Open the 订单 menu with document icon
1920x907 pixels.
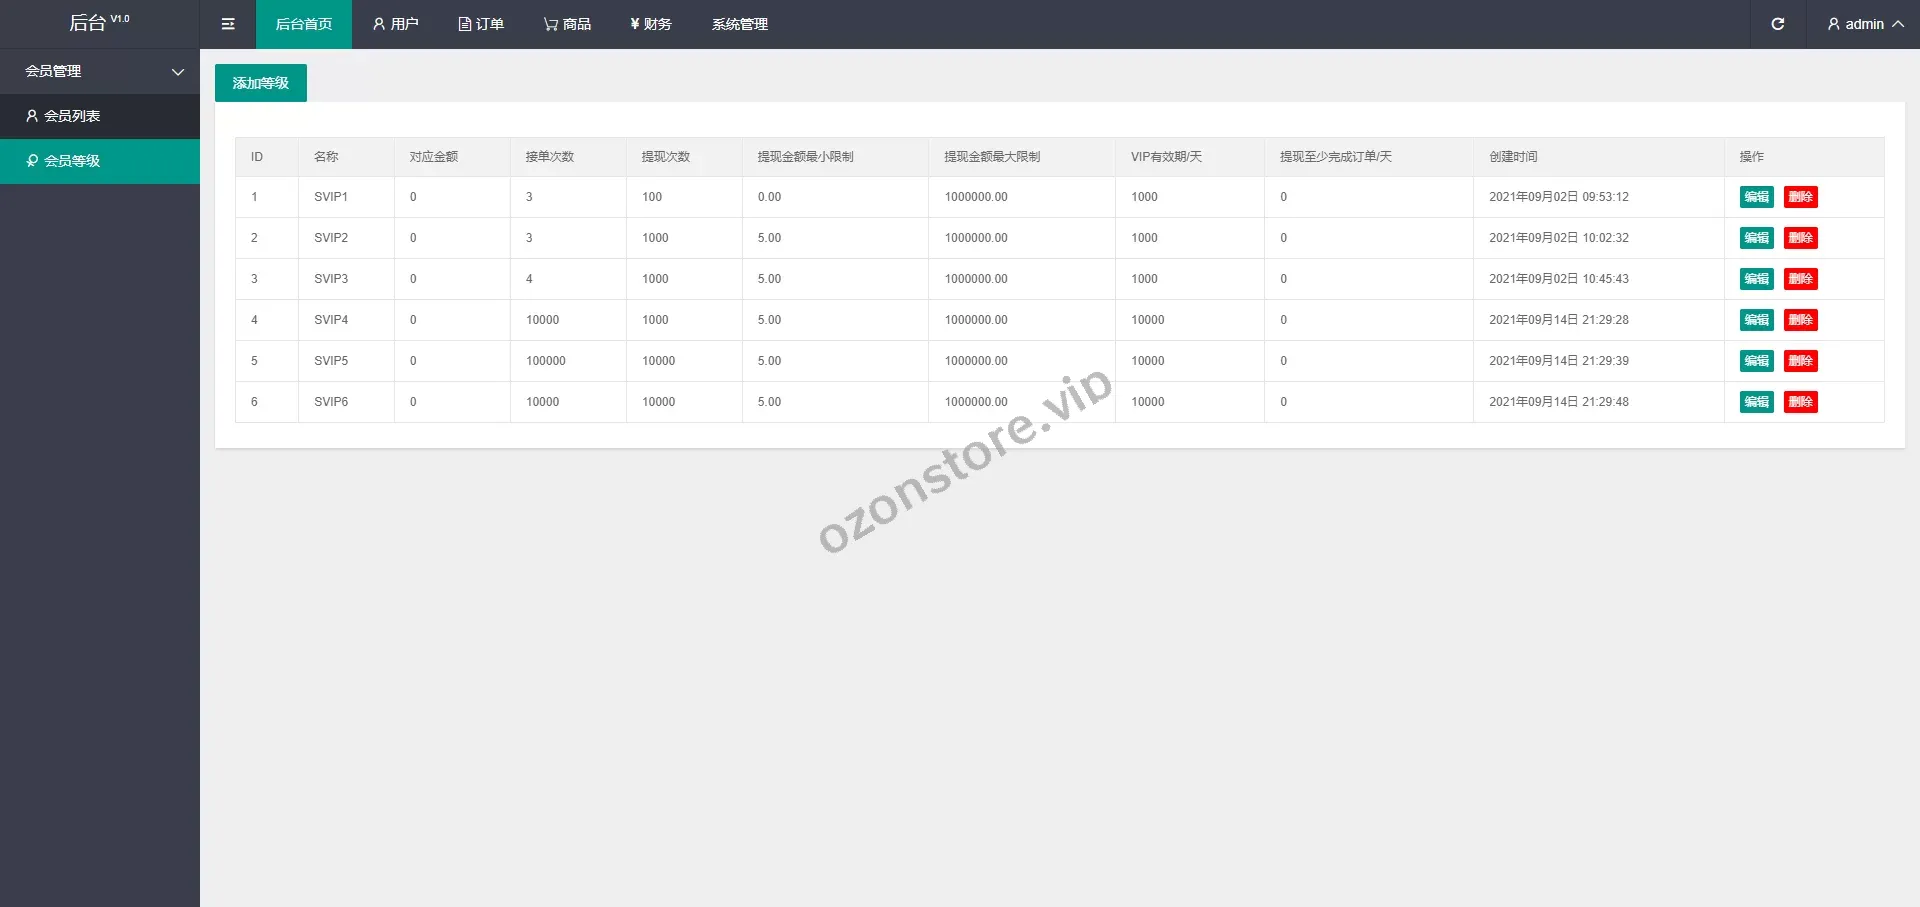point(481,24)
